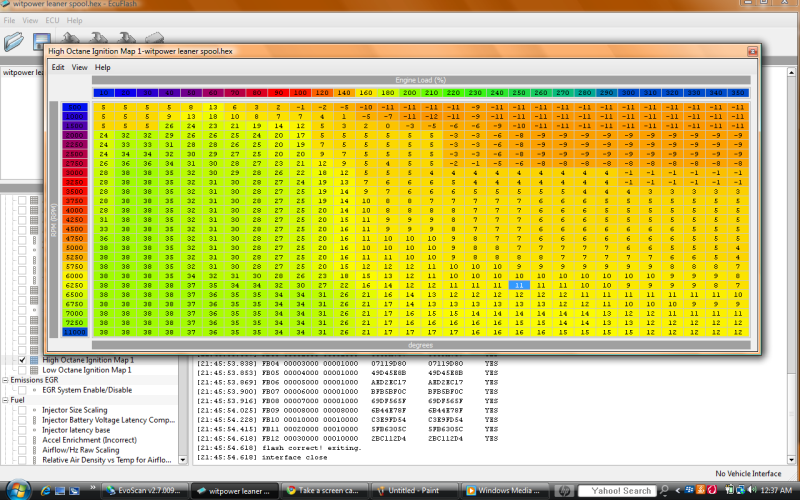Click the gray ECU module toolbar icon
Image resolution: width=800 pixels, height=500 pixels.
(154, 38)
